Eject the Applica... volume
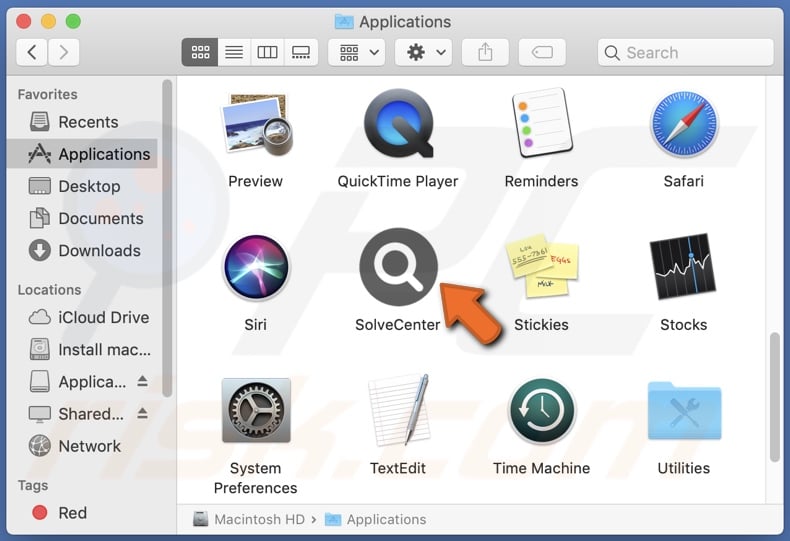The width and height of the screenshot is (790, 541). coord(143,381)
